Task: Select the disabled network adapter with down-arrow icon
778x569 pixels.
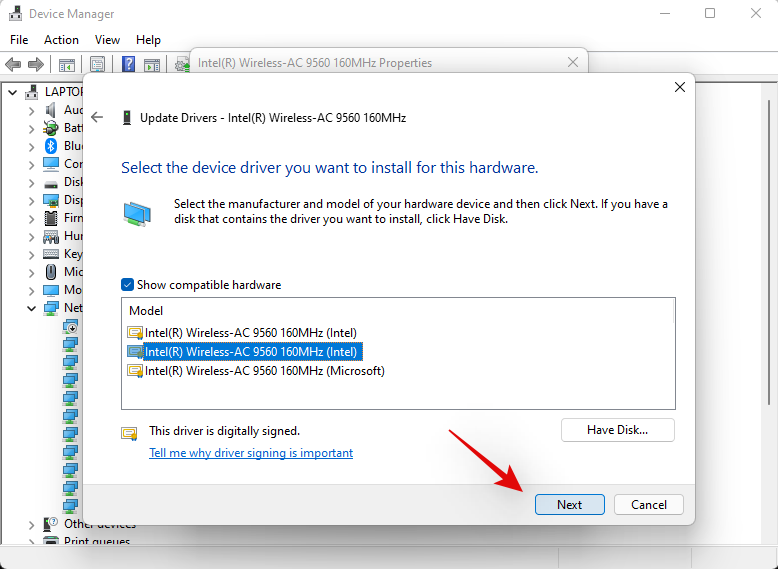Action: (x=70, y=326)
